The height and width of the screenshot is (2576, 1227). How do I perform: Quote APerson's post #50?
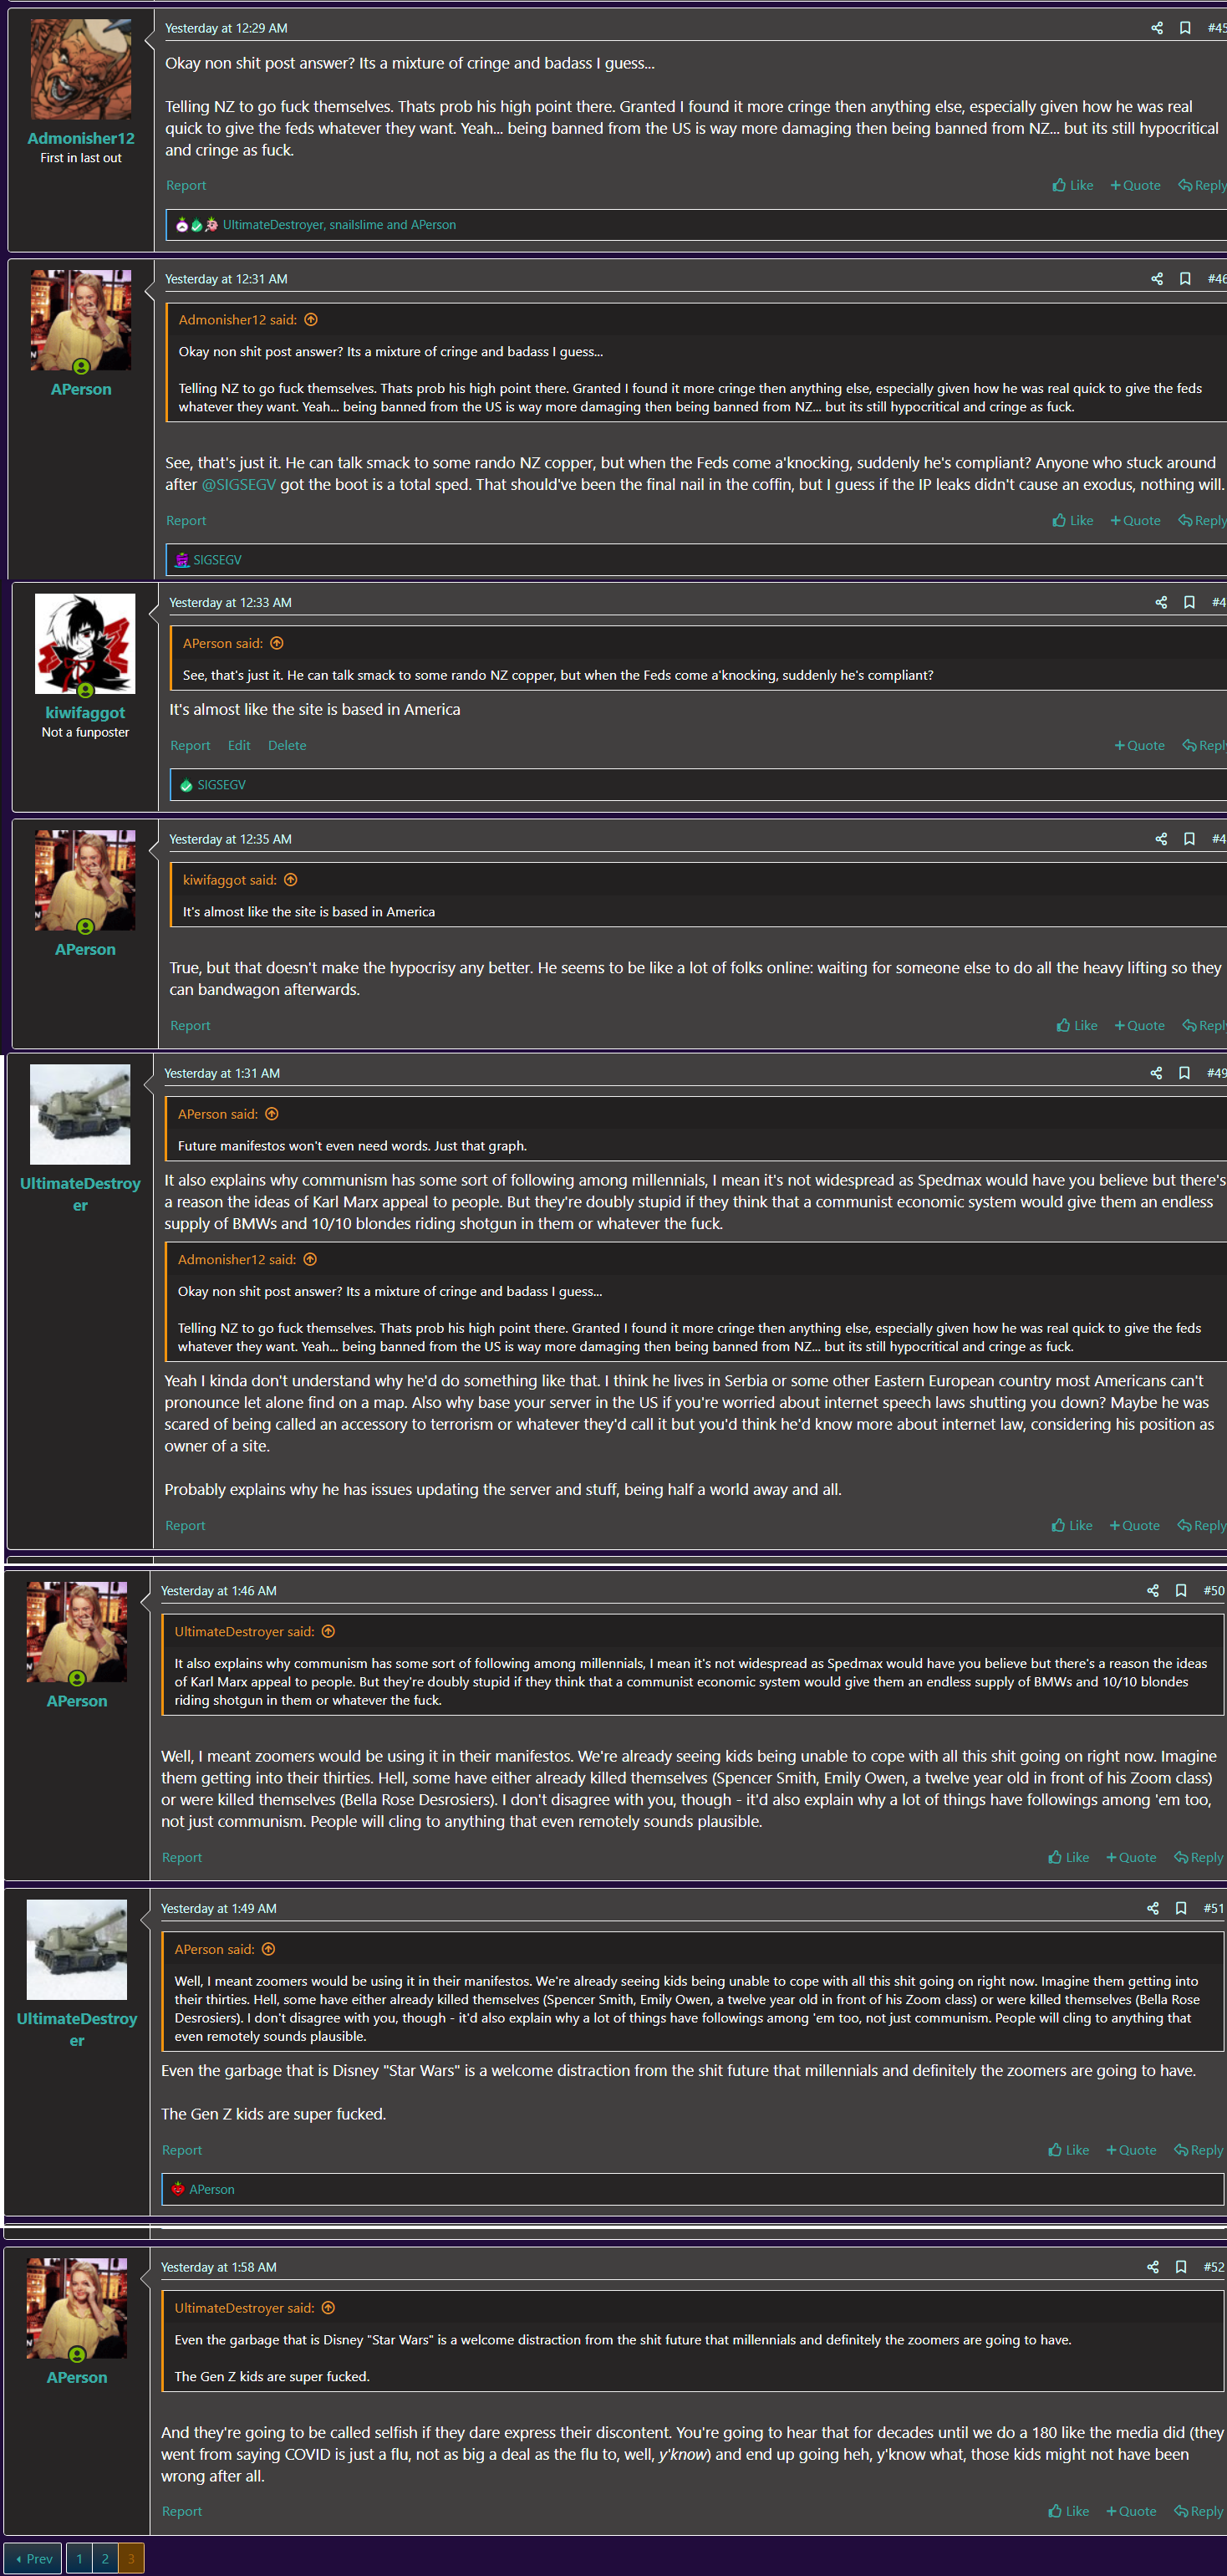coord(1131,1858)
